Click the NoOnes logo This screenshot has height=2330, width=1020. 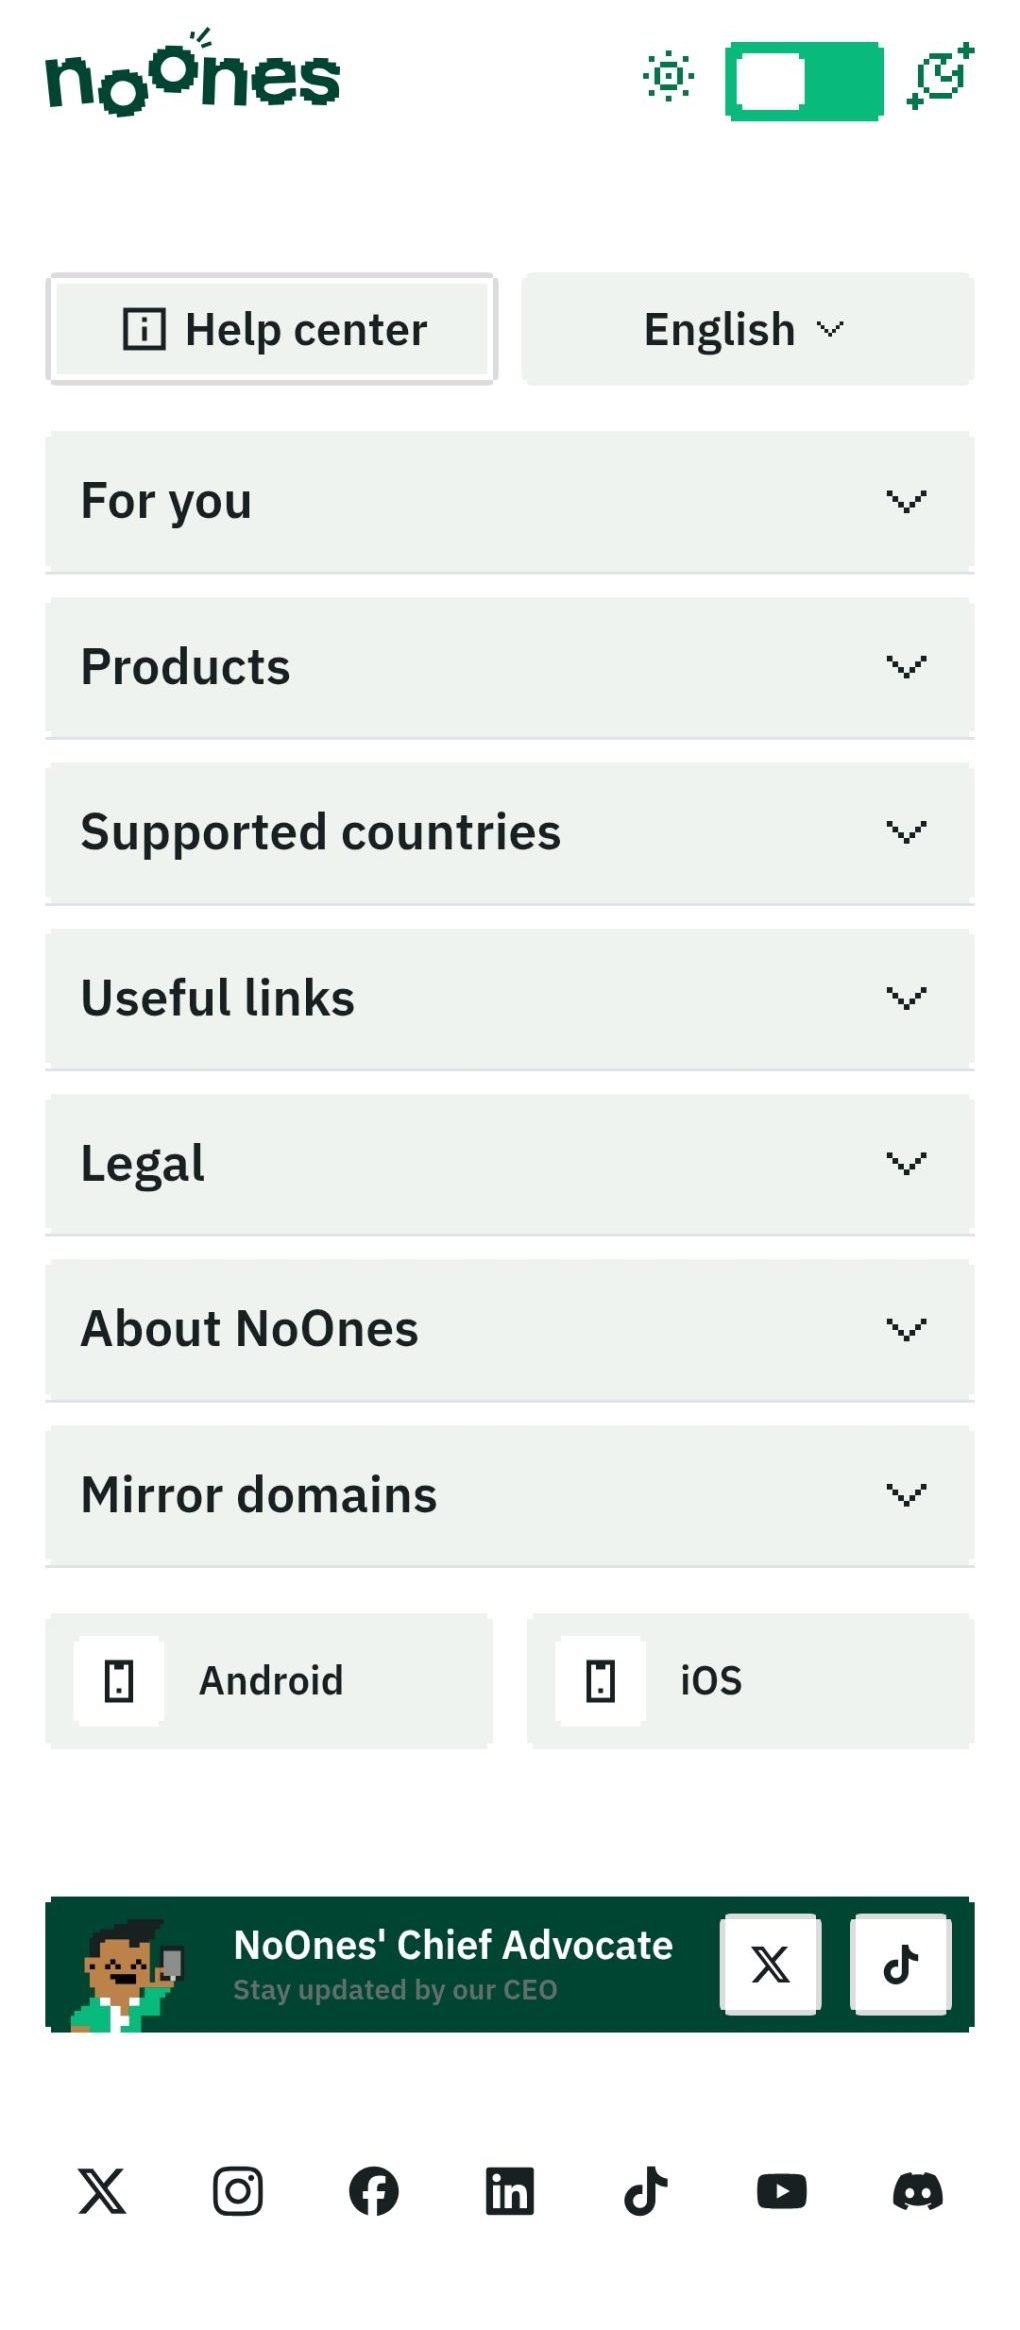pyautogui.click(x=193, y=76)
